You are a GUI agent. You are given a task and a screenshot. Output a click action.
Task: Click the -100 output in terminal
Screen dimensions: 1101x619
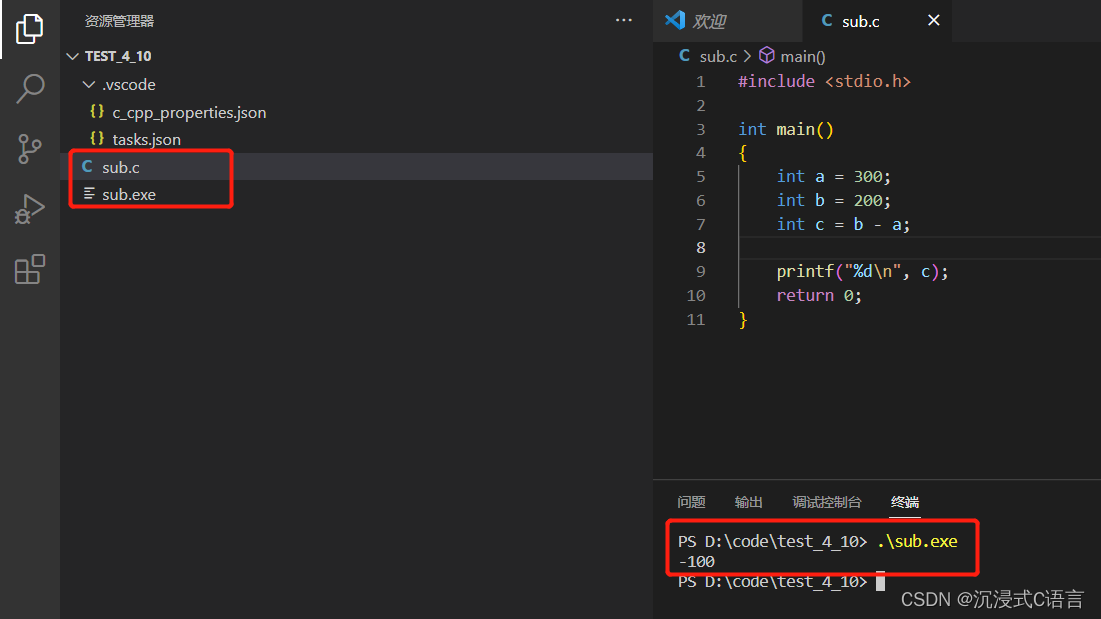pyautogui.click(x=697, y=561)
